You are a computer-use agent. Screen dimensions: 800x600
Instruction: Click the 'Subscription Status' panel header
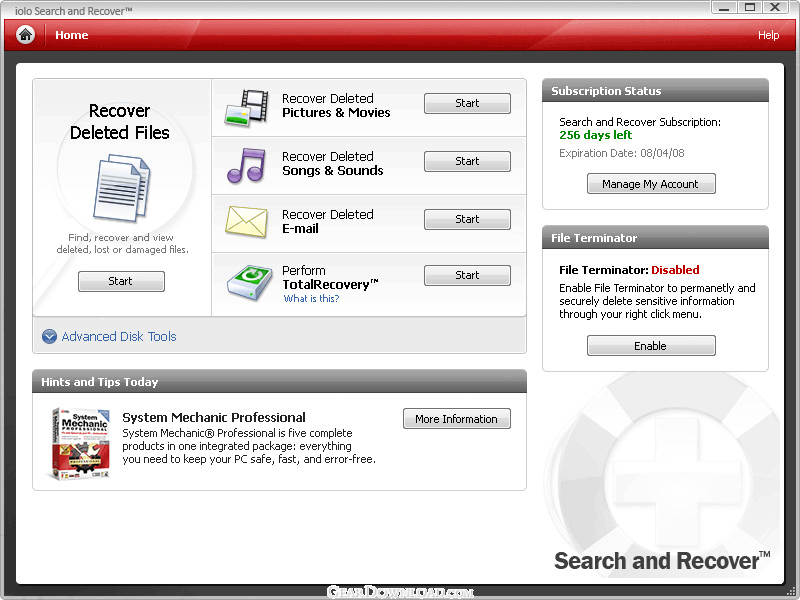[655, 91]
